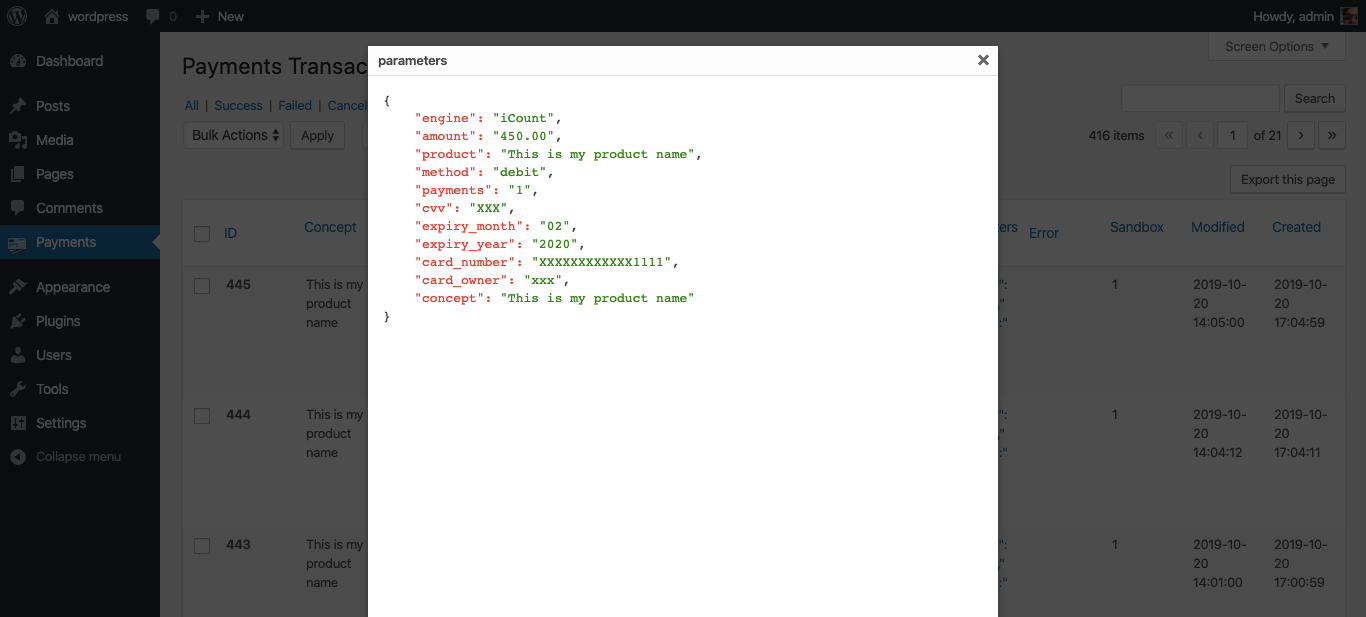Sort by the Modified column
The height and width of the screenshot is (617, 1366).
[1218, 227]
